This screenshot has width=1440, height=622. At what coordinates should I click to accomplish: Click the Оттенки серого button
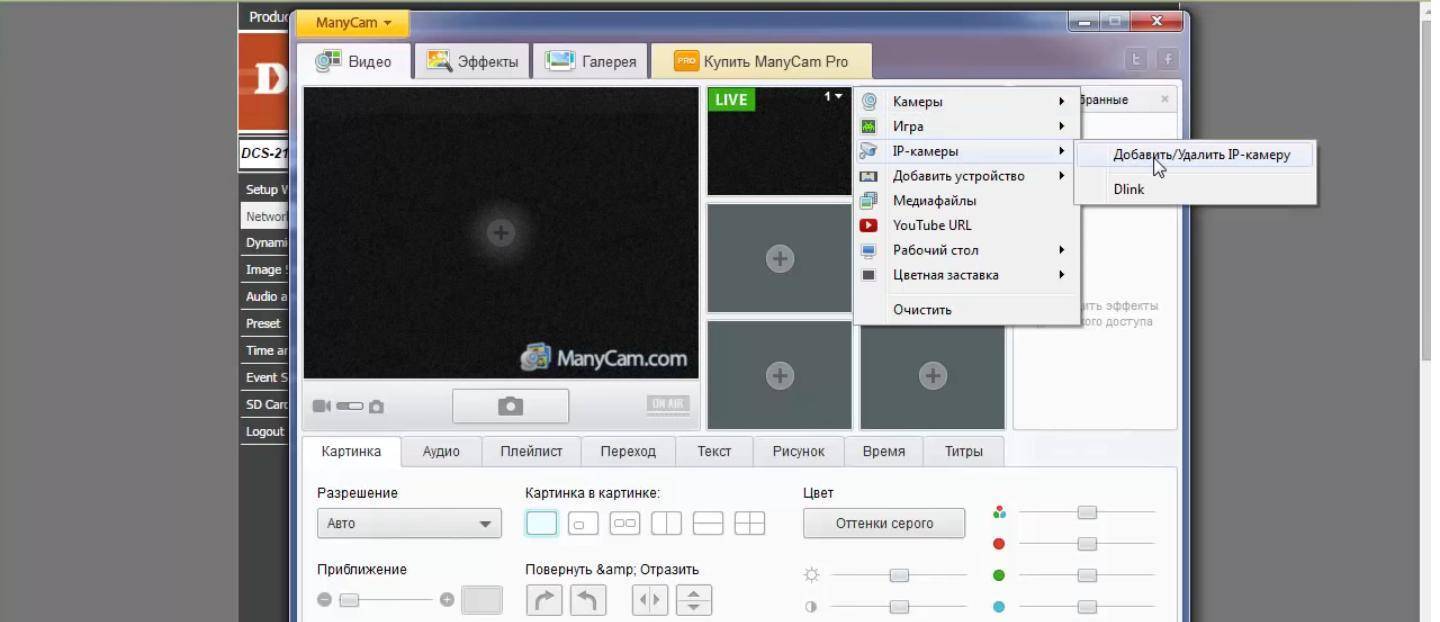tap(884, 523)
